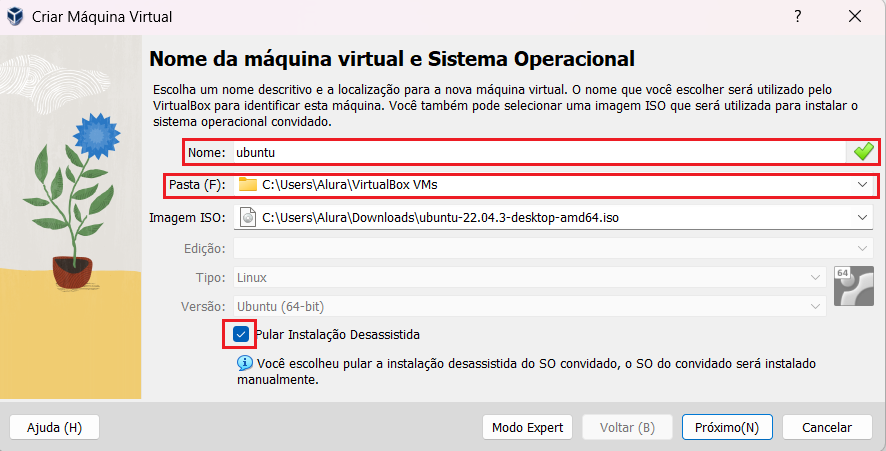This screenshot has height=451, width=886.
Task: Click the ISO disc file icon
Action: (x=247, y=218)
